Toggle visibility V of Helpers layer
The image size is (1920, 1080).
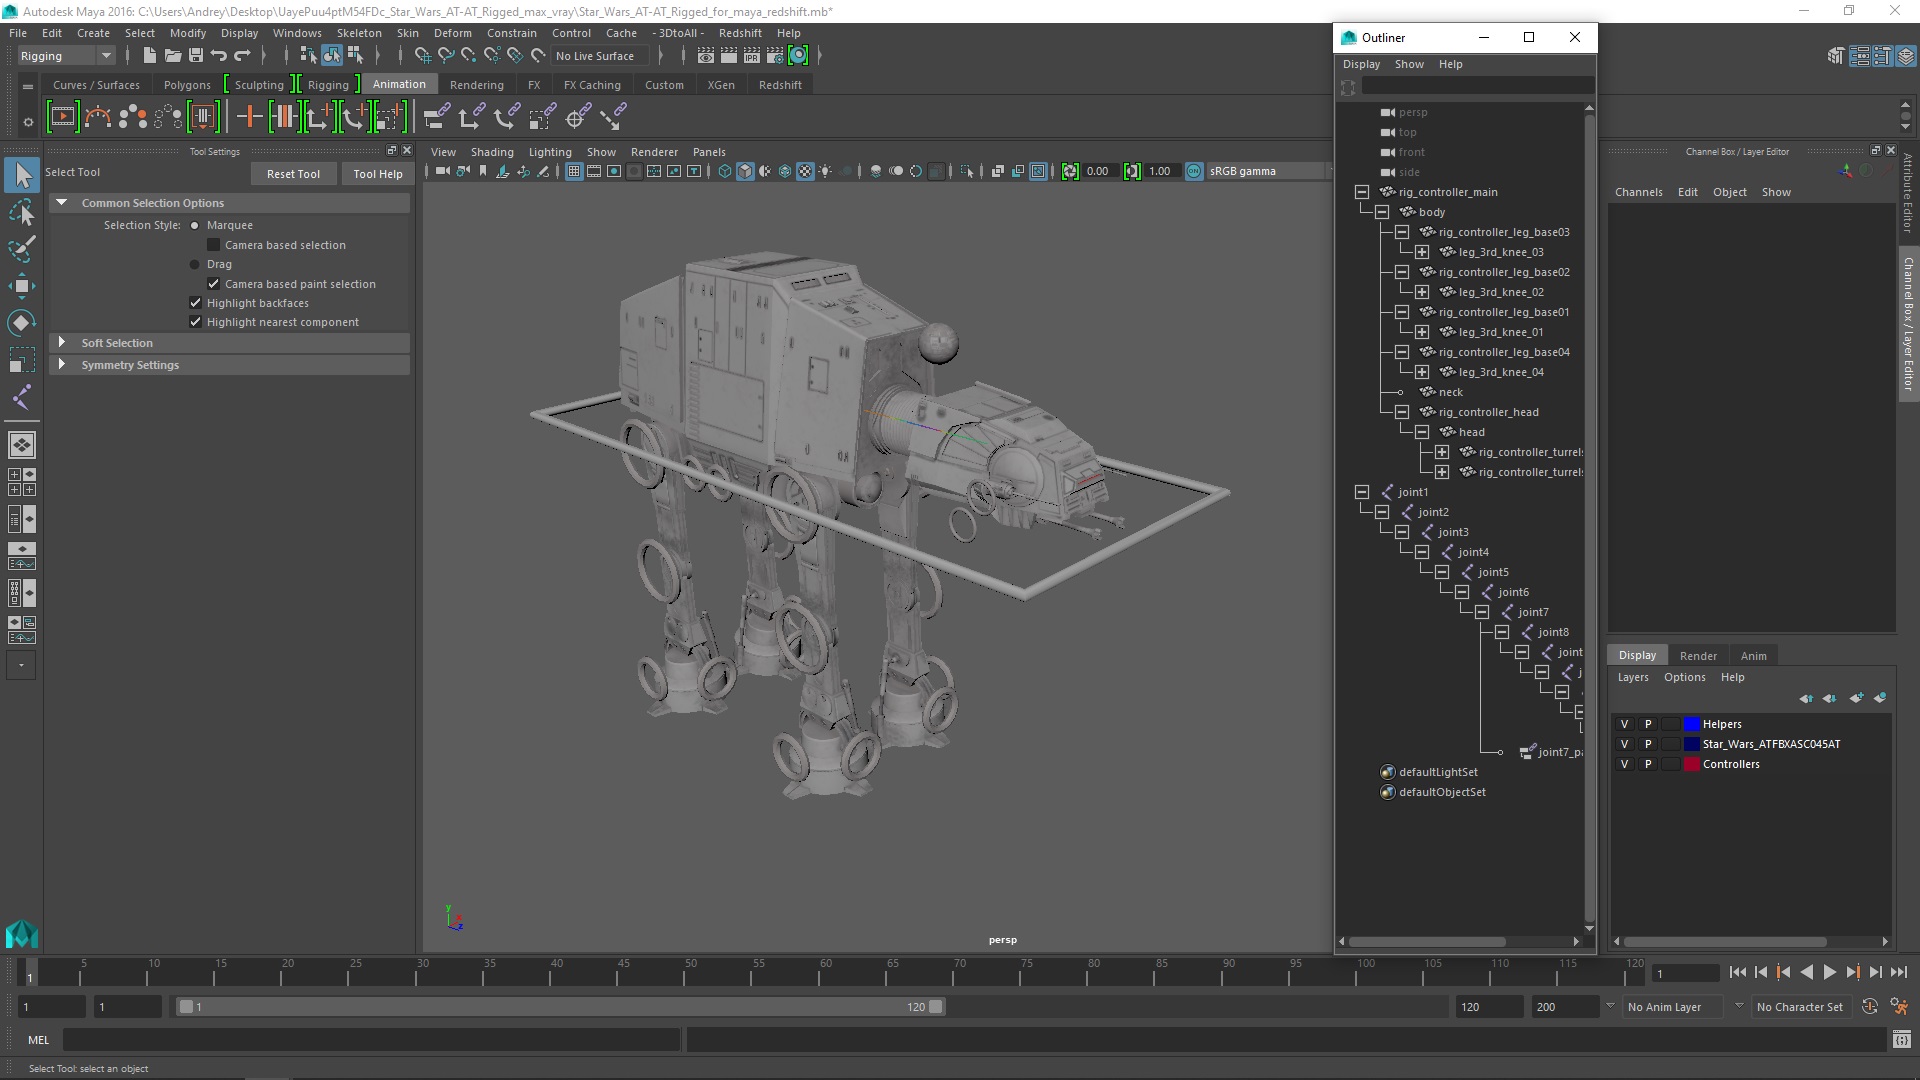click(1624, 724)
